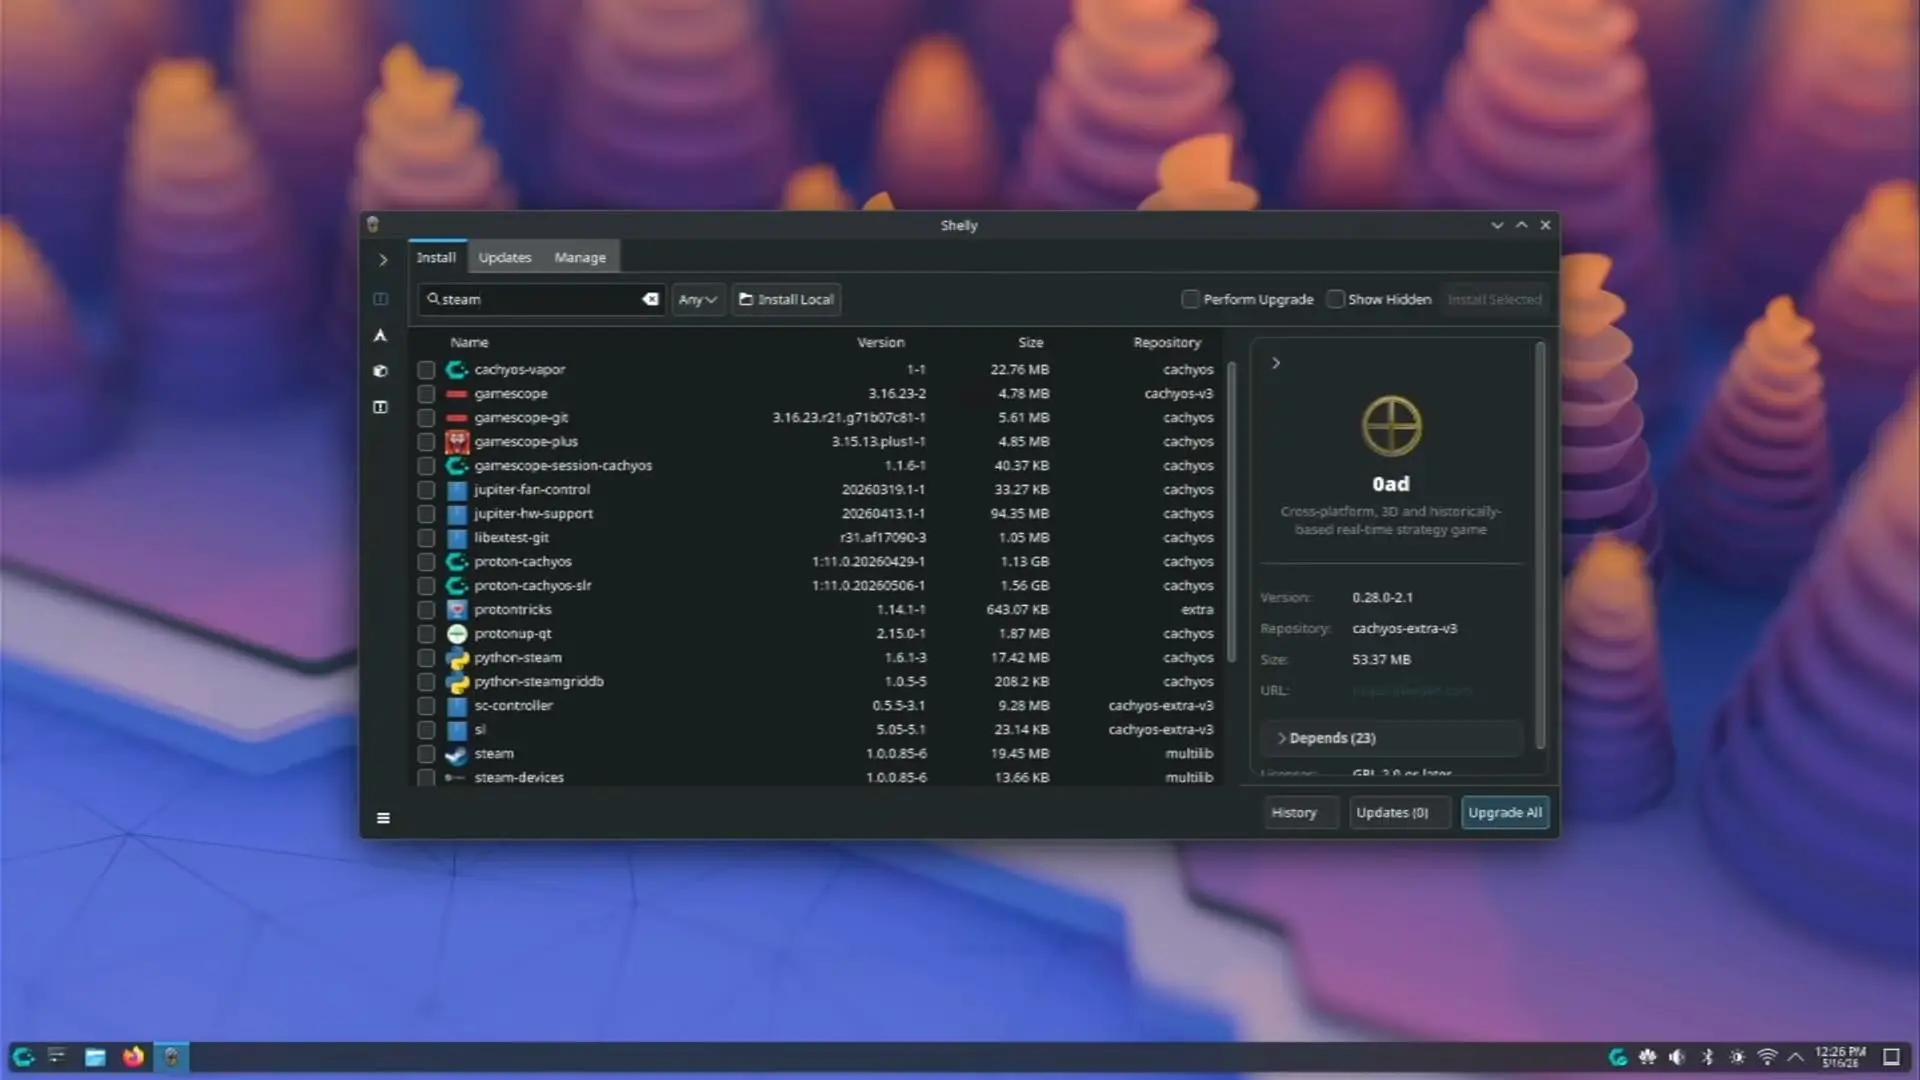
Task: Click the 0ad crosshair logo in details panel
Action: (1391, 426)
